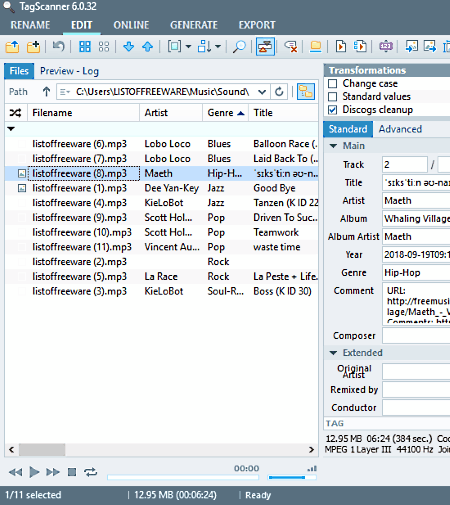This screenshot has height=505, width=450.
Task: Tick the checkbox beside listoffreeware (9).mp3
Action: [x=22, y=218]
